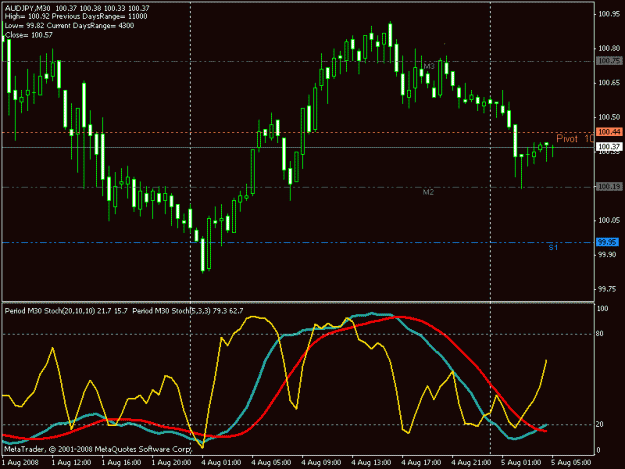Click the 4 Aug 05:00 time label
This screenshot has height=469, width=625.
[271, 463]
